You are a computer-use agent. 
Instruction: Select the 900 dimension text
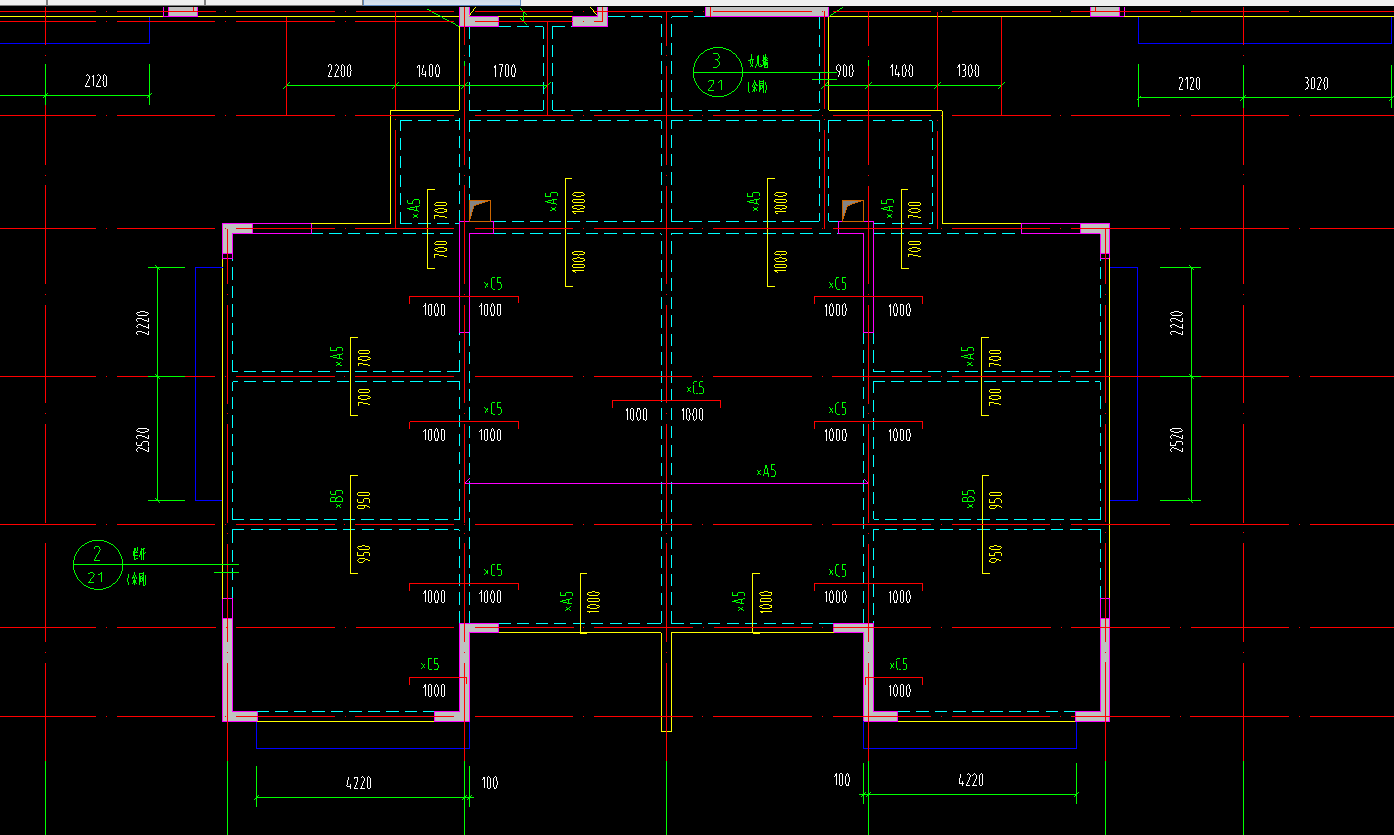point(845,71)
